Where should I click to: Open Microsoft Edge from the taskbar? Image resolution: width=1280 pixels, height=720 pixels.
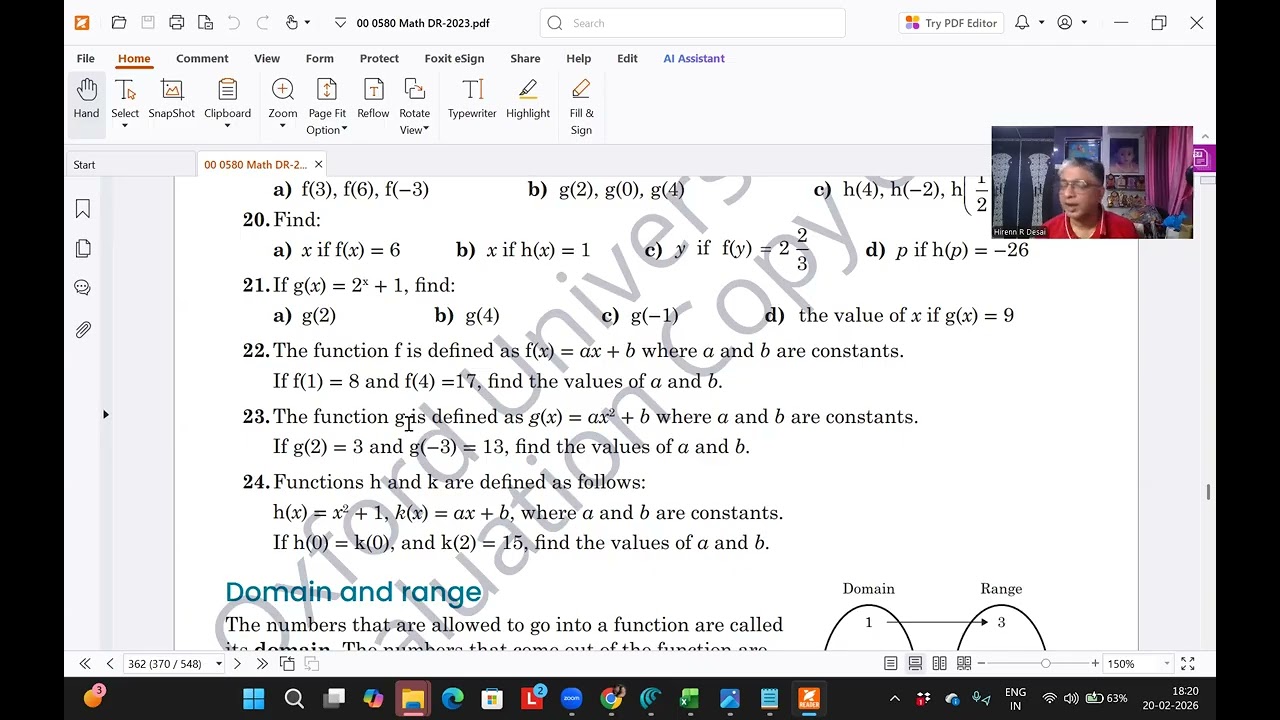[452, 698]
